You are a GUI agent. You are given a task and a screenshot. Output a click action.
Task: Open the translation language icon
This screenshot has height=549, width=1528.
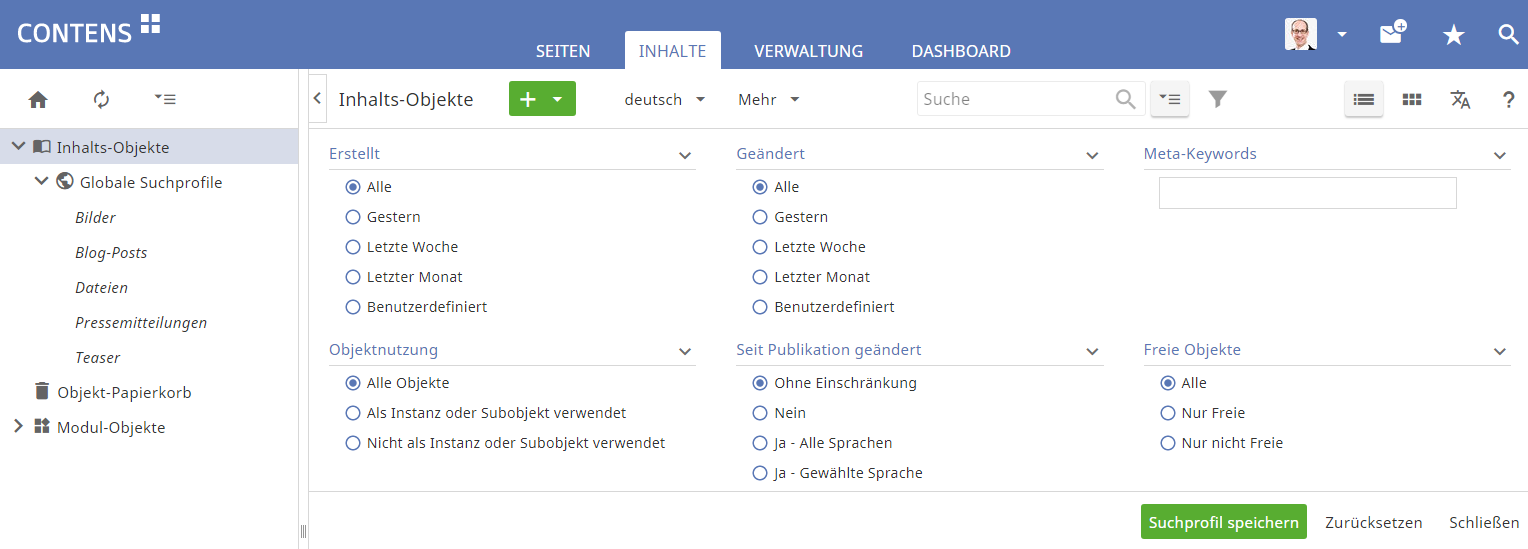1460,99
